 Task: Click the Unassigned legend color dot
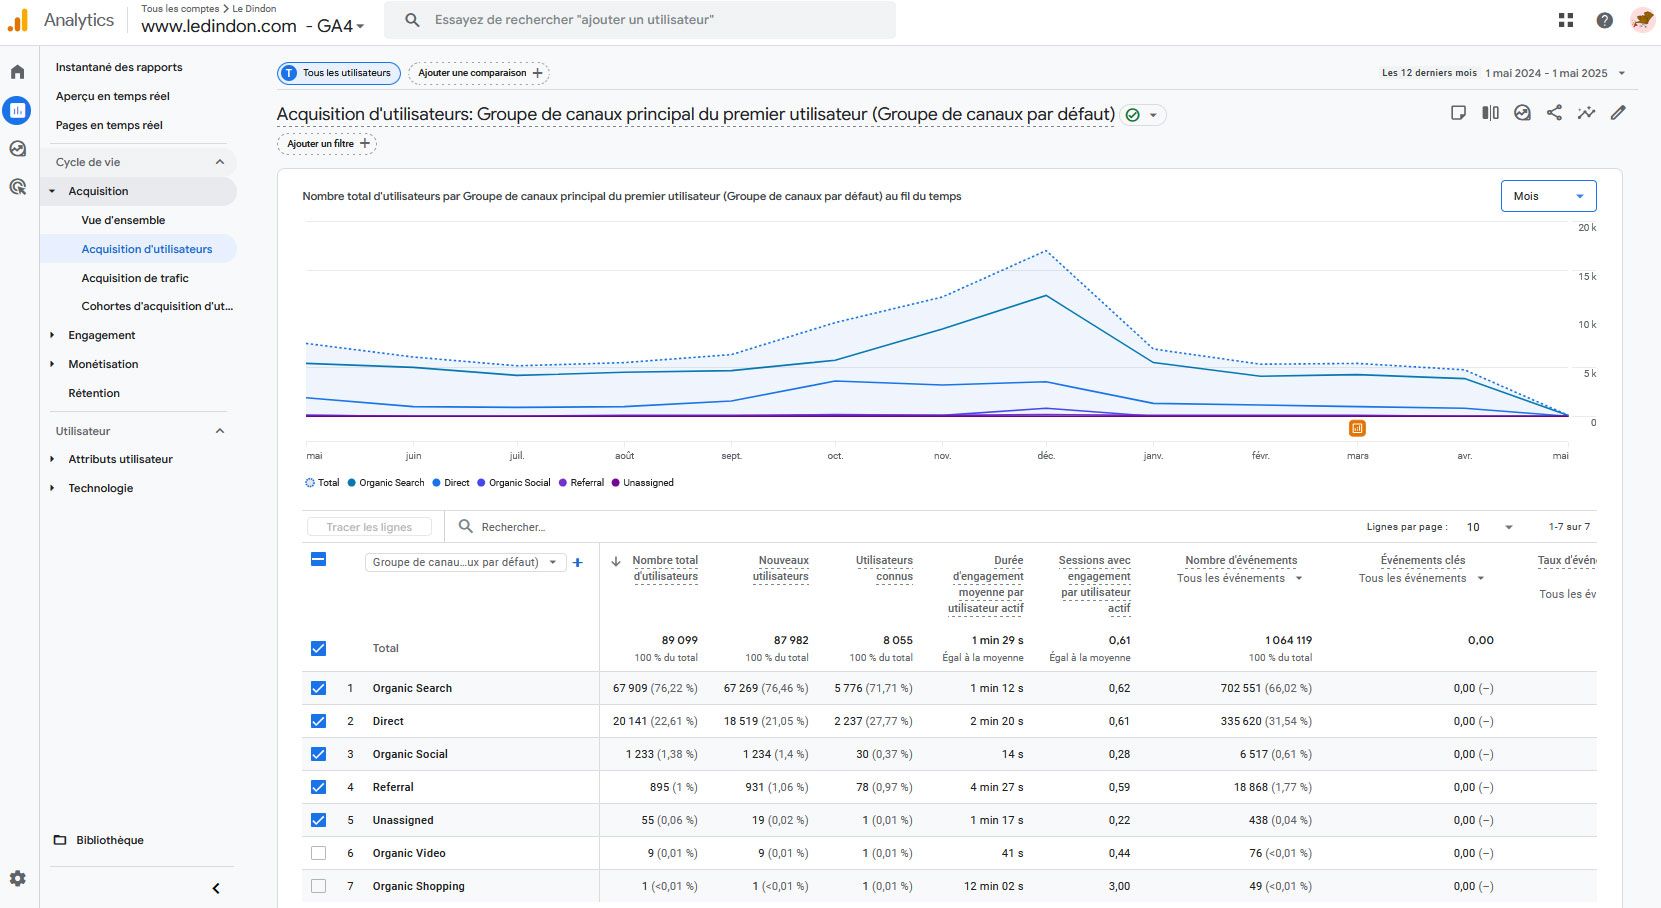click(616, 483)
